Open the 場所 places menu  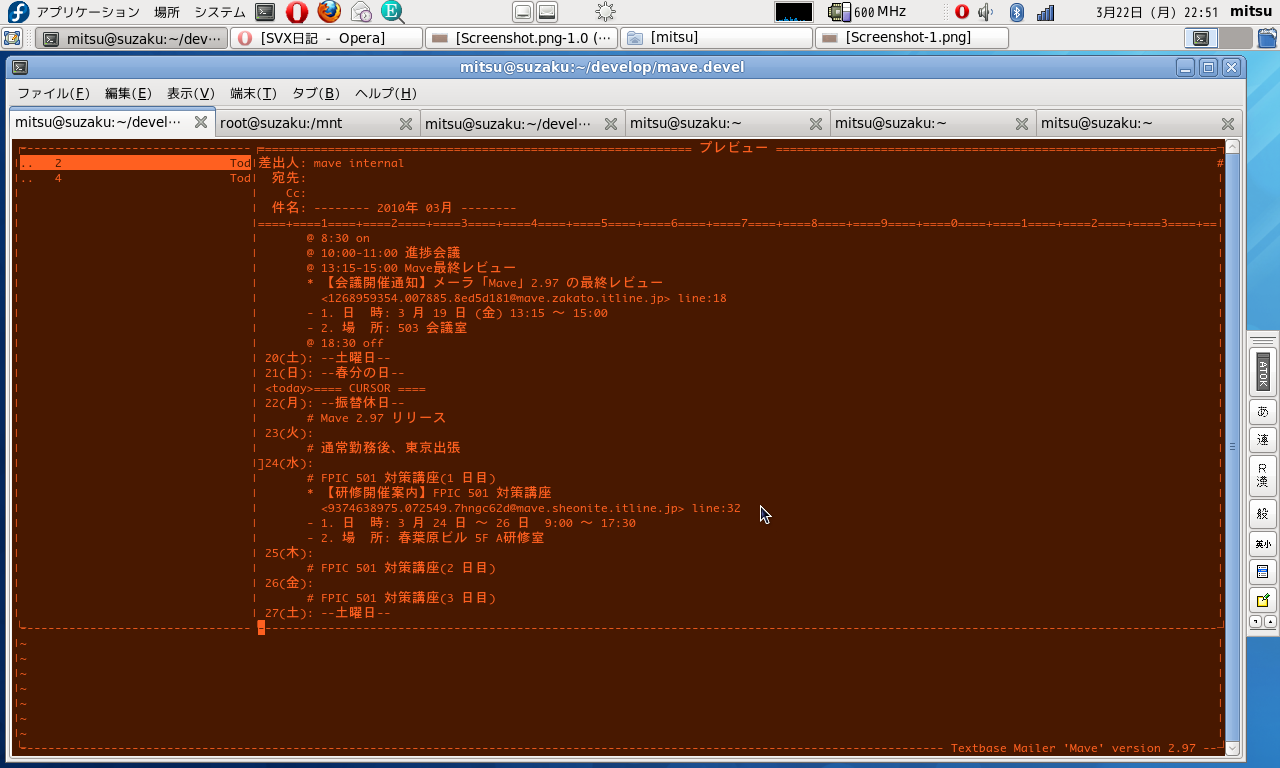pos(167,12)
